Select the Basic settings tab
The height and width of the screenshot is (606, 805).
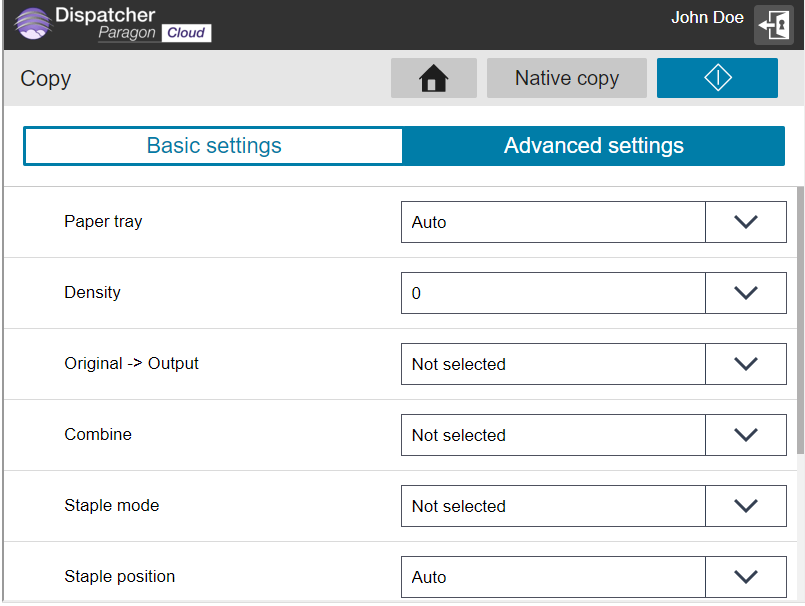213,145
